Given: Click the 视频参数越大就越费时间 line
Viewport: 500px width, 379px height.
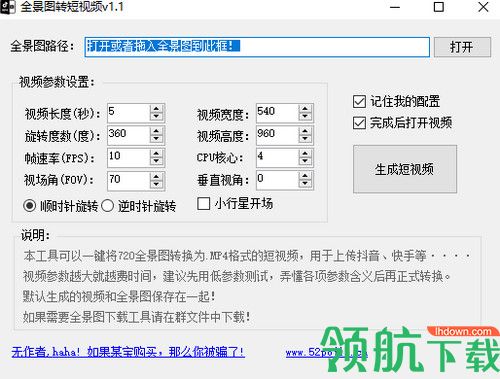Looking at the screenshot, I should click(x=237, y=276).
